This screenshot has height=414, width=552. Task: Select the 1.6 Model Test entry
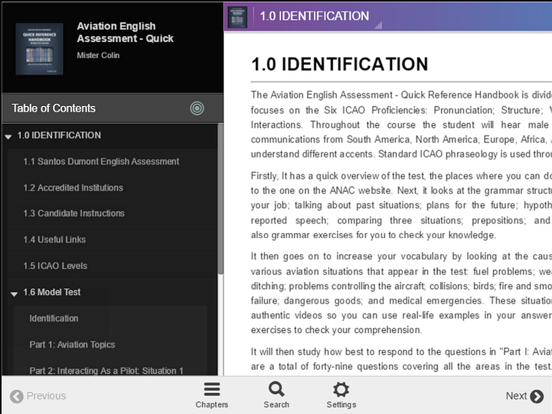click(52, 292)
